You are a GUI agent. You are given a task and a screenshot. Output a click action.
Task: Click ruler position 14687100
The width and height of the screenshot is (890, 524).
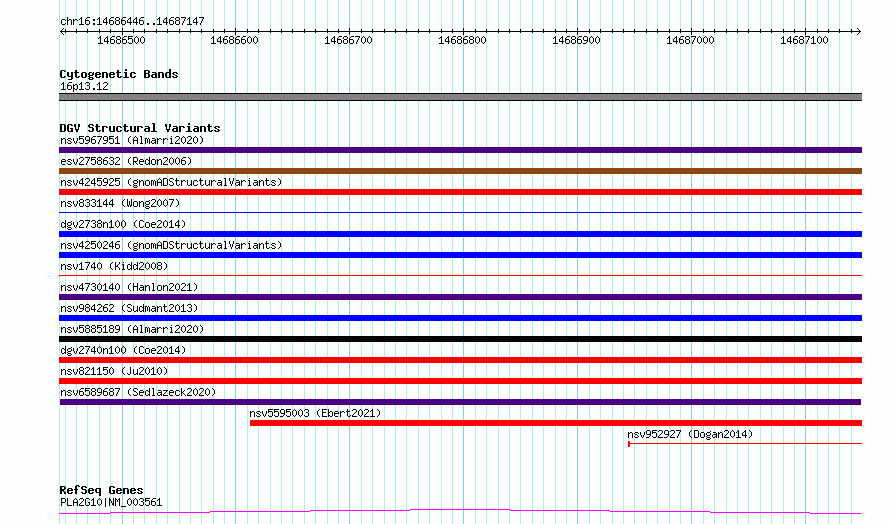[804, 40]
